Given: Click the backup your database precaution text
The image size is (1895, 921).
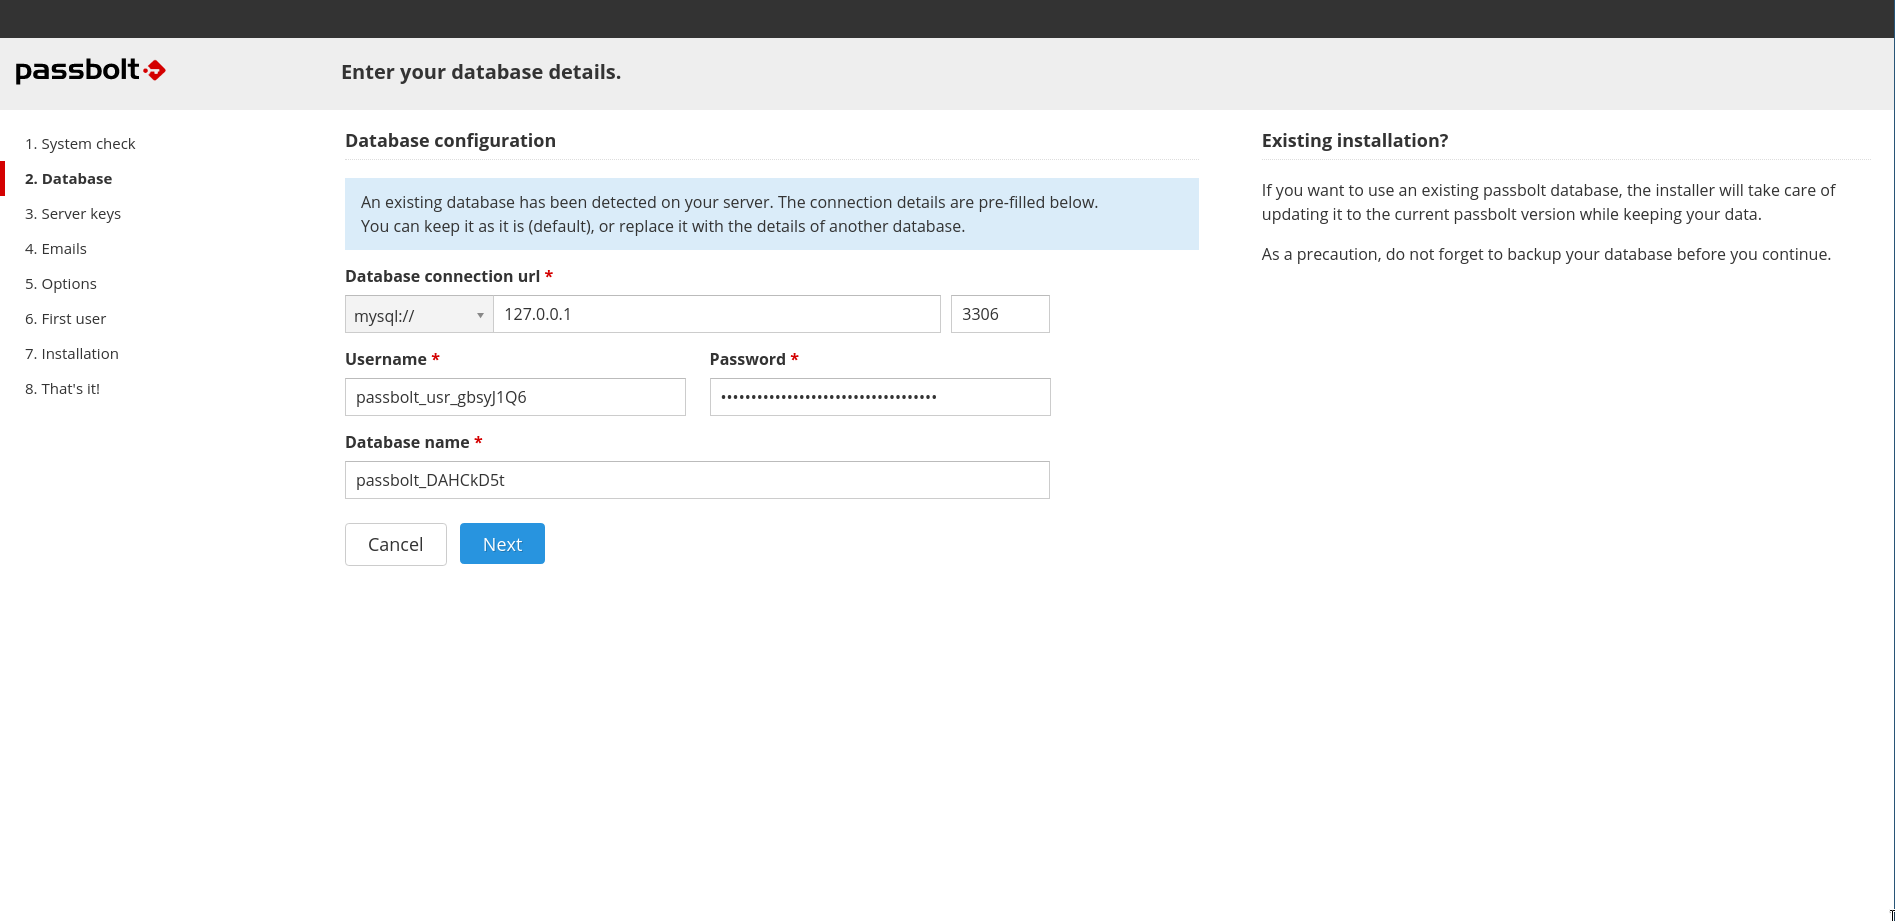Looking at the screenshot, I should pyautogui.click(x=1546, y=254).
